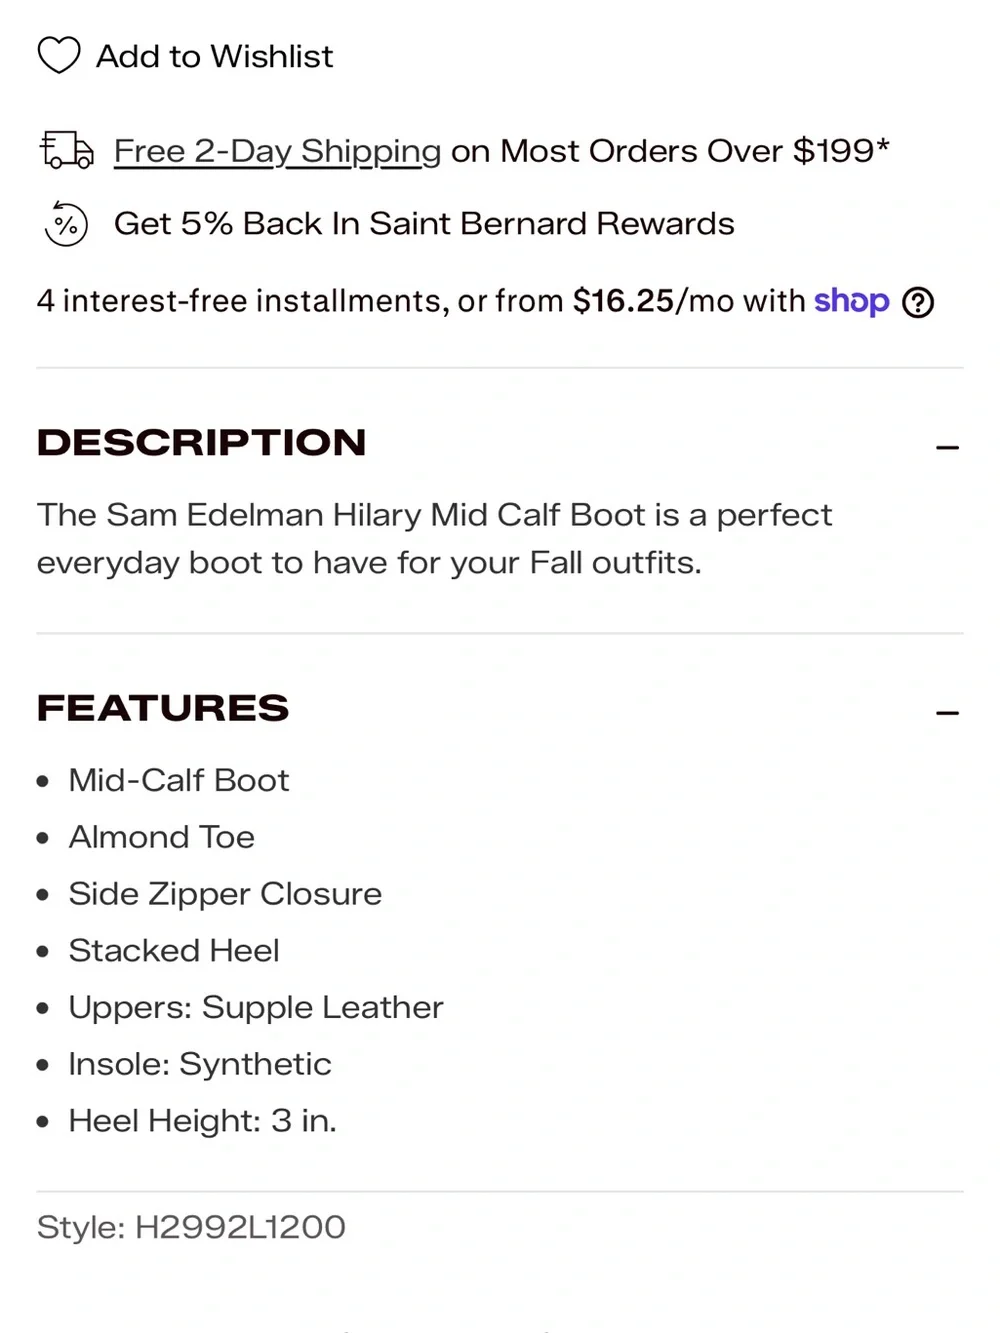Click the delivery truck shipping icon

[x=67, y=150]
